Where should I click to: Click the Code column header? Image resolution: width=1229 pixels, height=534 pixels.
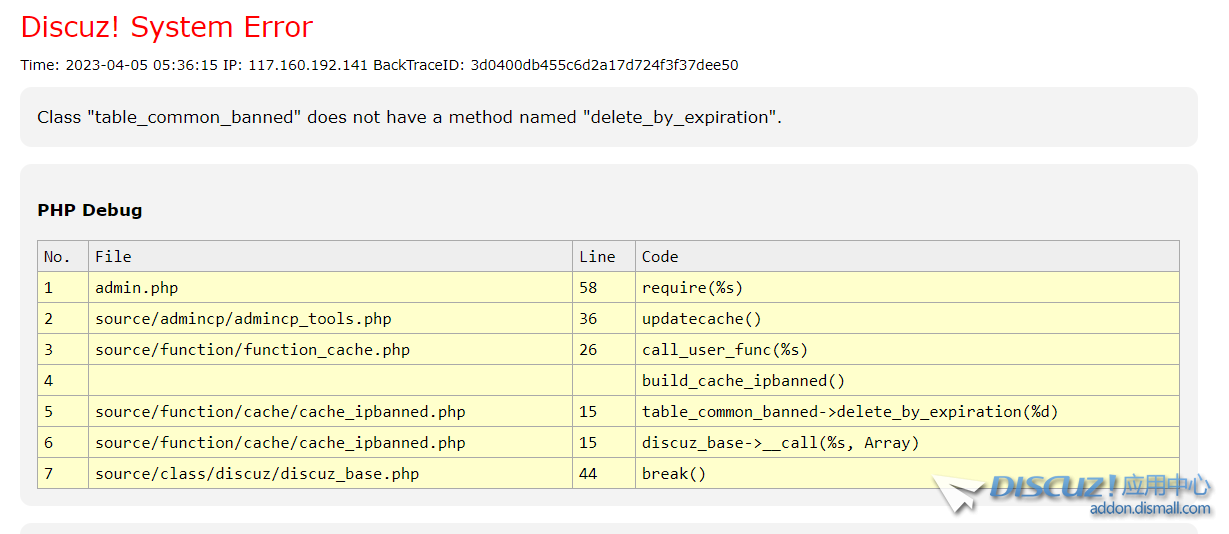point(660,257)
